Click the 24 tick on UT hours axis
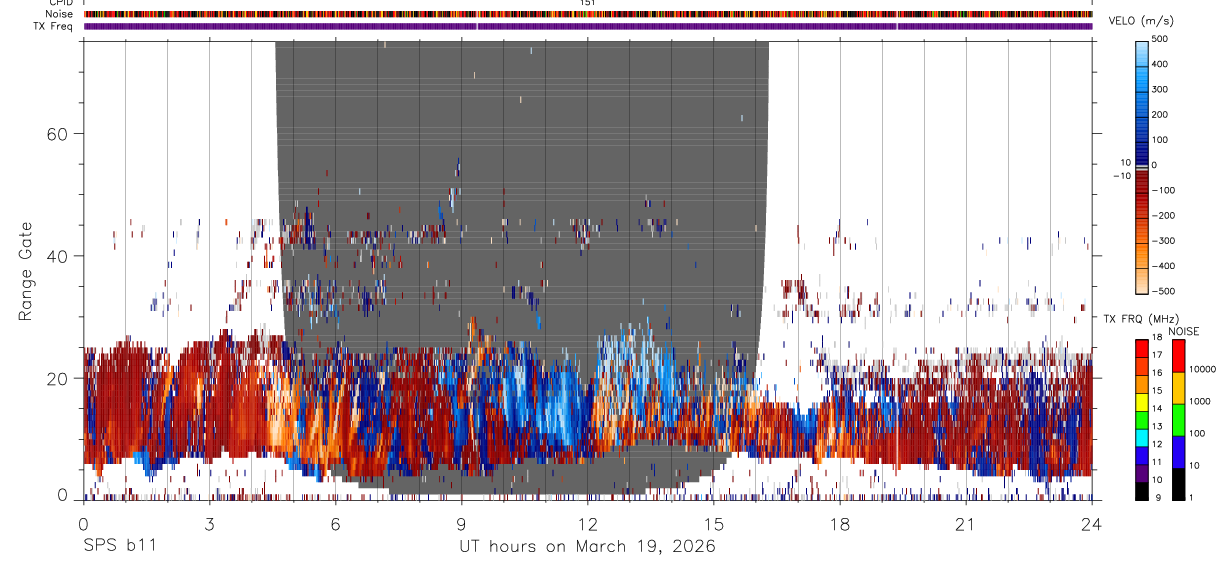 tap(1091, 524)
